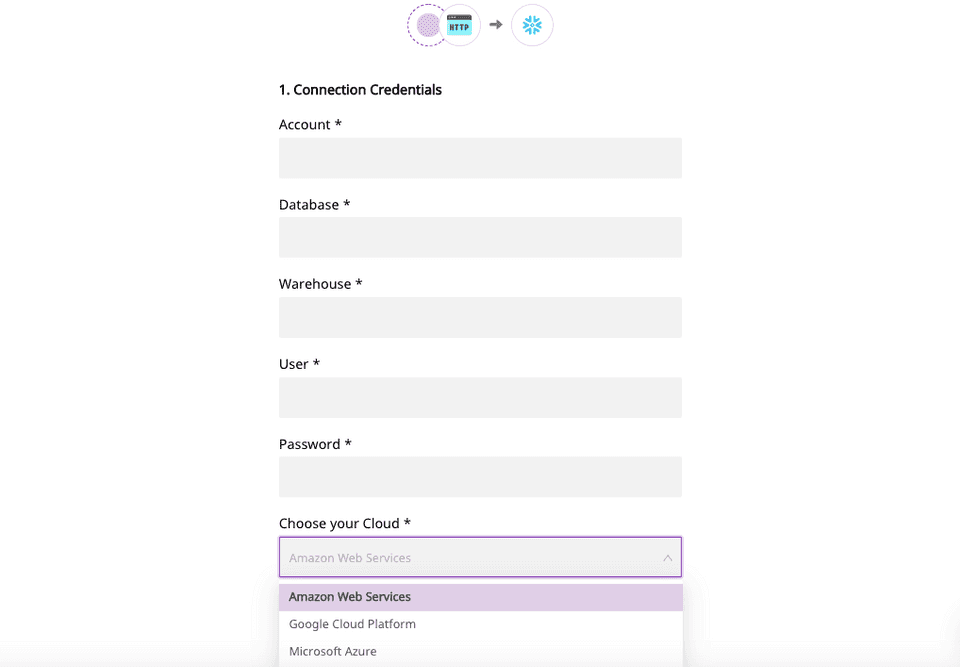The width and height of the screenshot is (960, 667).
Task: Collapse the cloud dropdown using its chevron
Action: pyautogui.click(x=667, y=558)
